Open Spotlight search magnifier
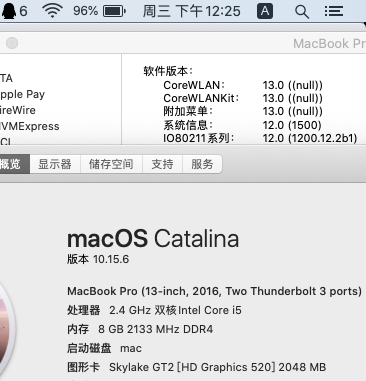This screenshot has width=366, height=381. (x=302, y=11)
